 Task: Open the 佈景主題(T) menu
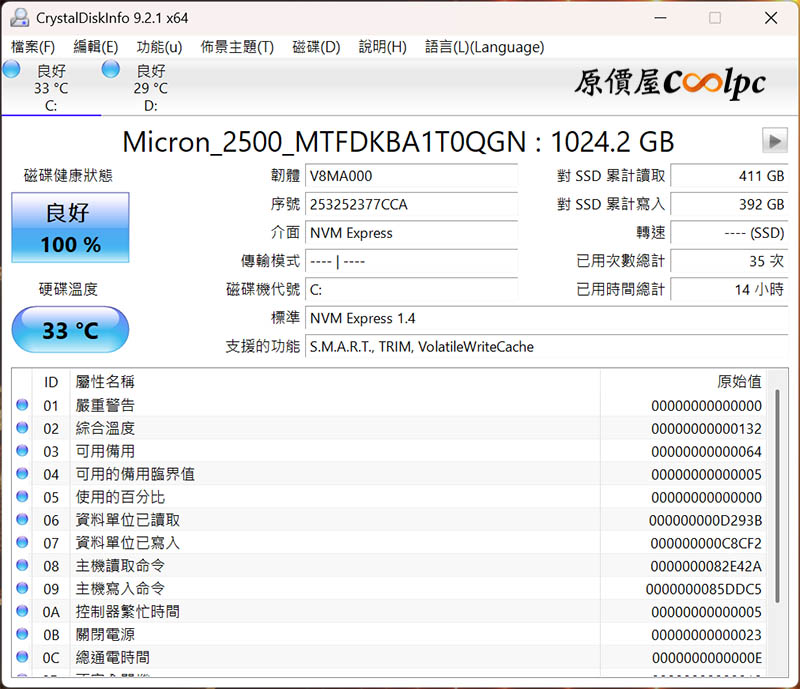pyautogui.click(x=237, y=47)
